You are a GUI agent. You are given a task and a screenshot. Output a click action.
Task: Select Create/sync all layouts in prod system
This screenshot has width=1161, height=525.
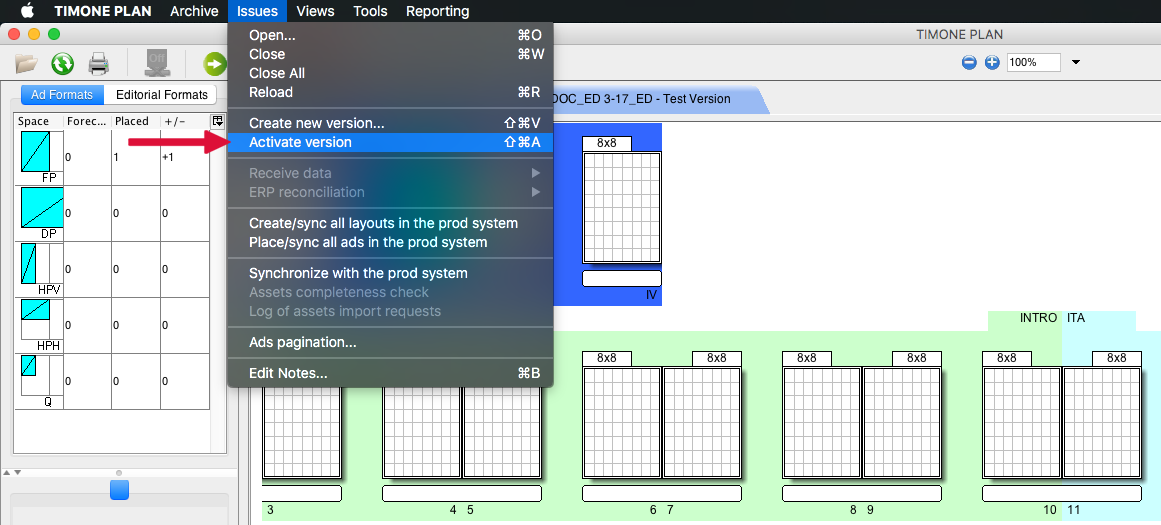[x=390, y=223]
